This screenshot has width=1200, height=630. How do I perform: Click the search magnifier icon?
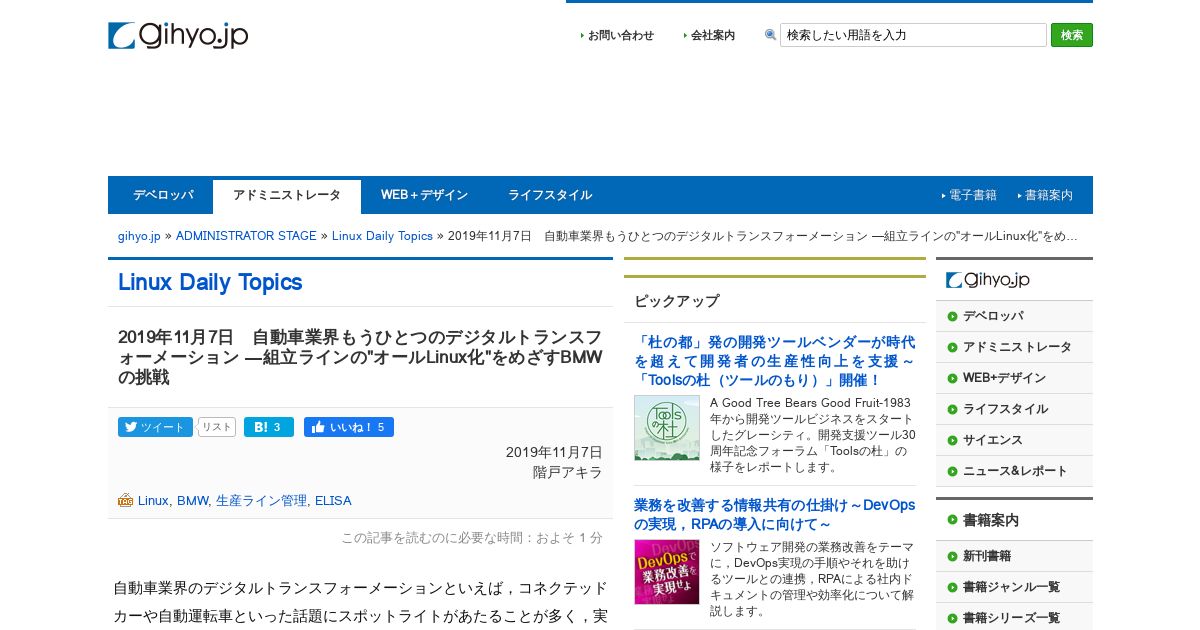(x=770, y=35)
